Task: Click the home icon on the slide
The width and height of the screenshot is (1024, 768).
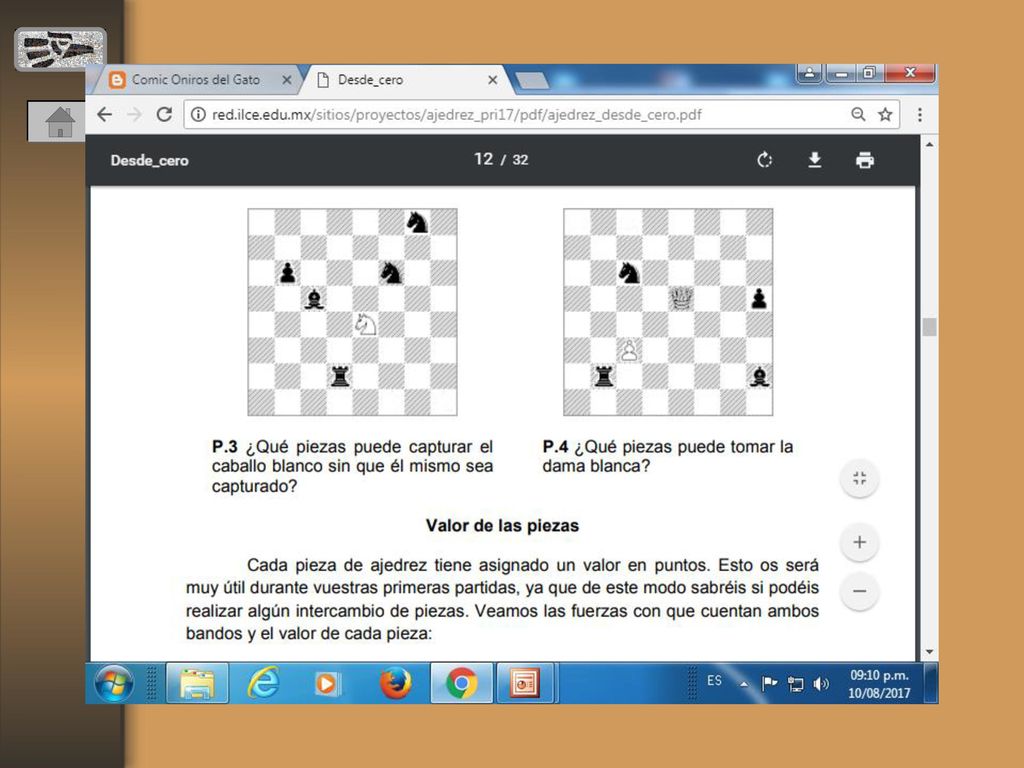Action: point(60,121)
